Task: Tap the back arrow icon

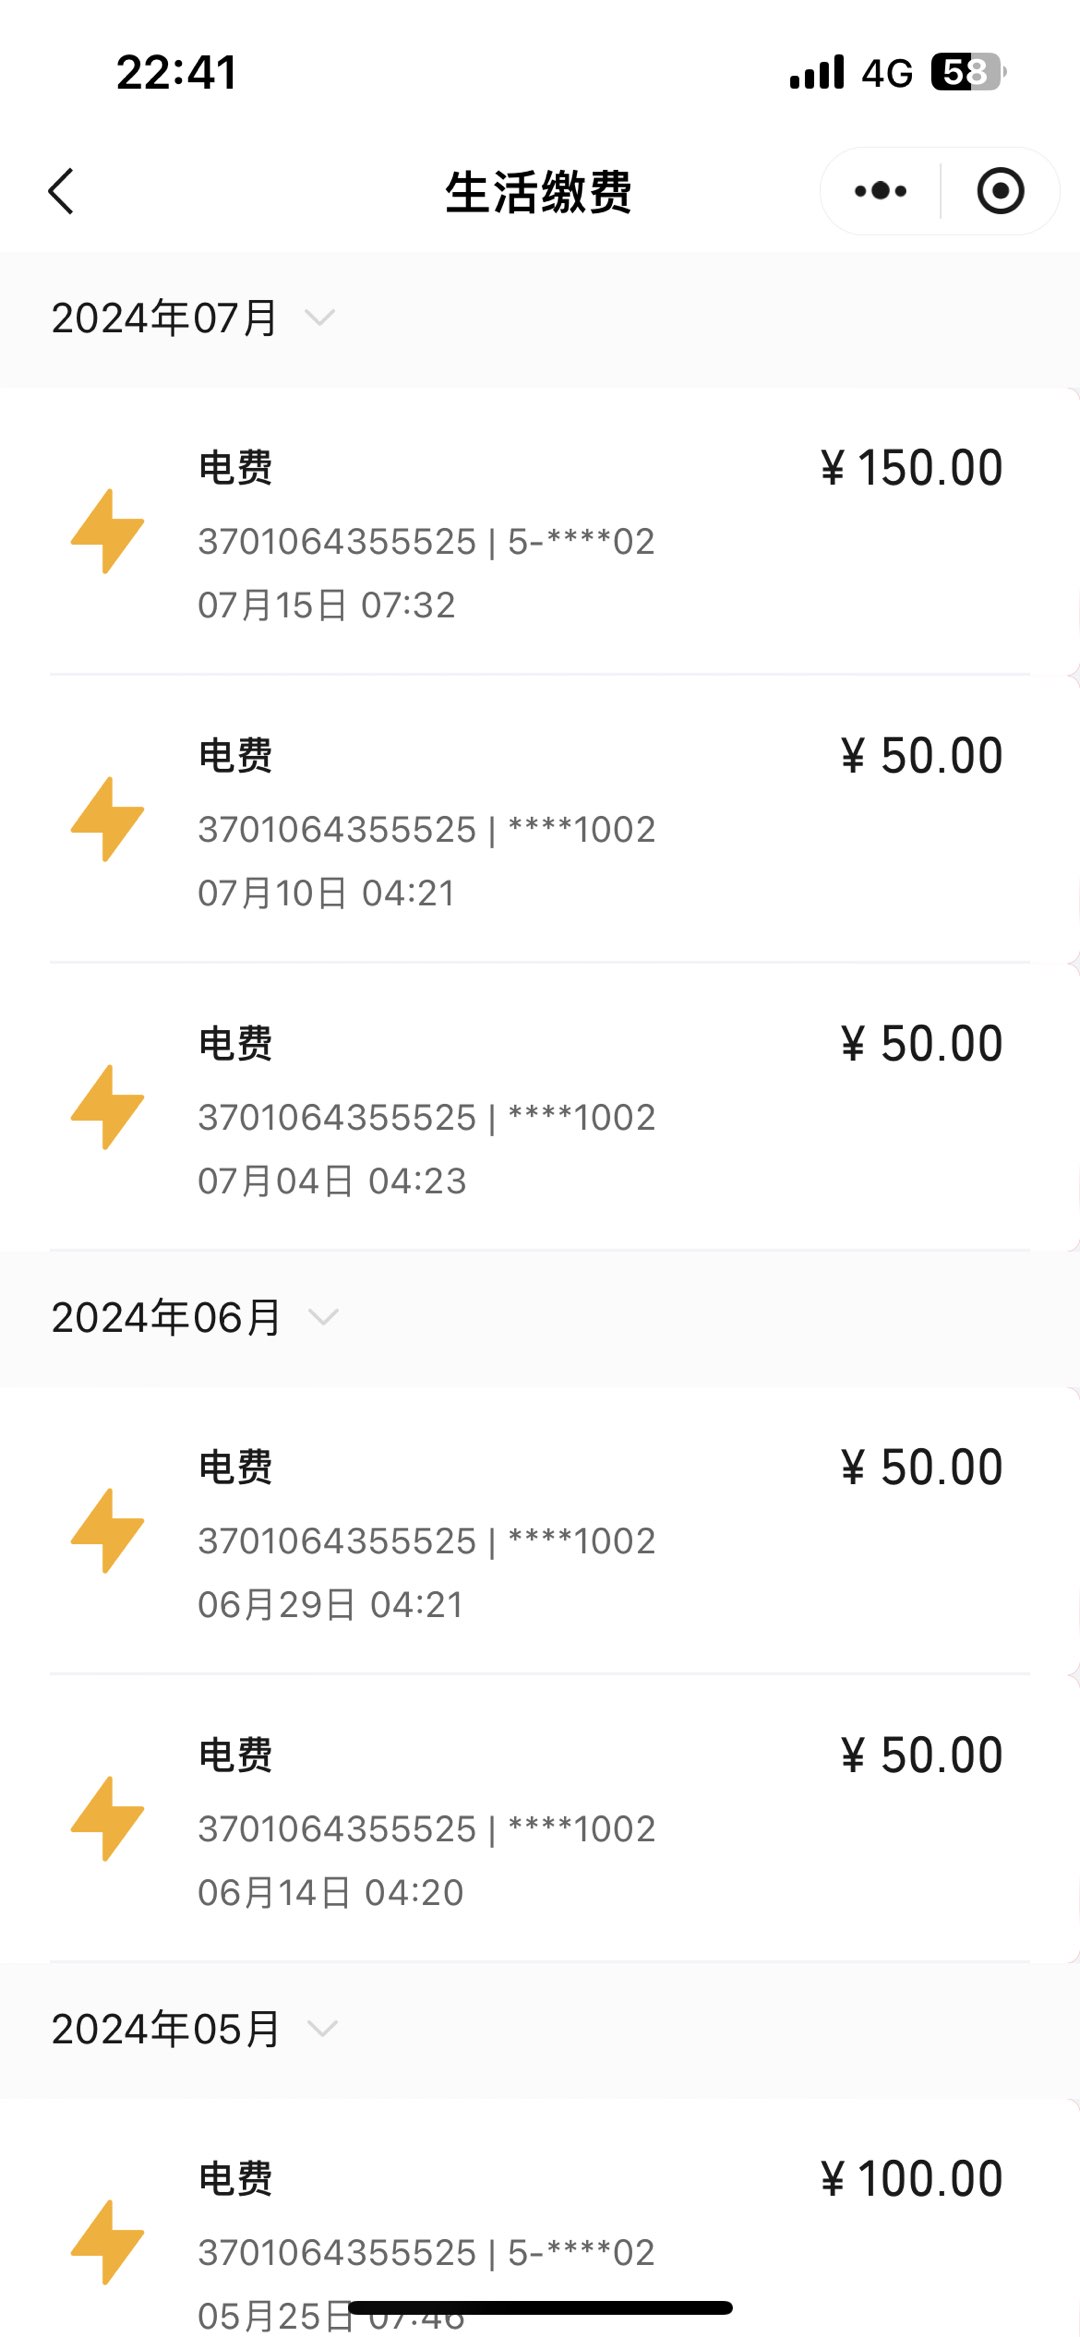Action: coord(61,191)
